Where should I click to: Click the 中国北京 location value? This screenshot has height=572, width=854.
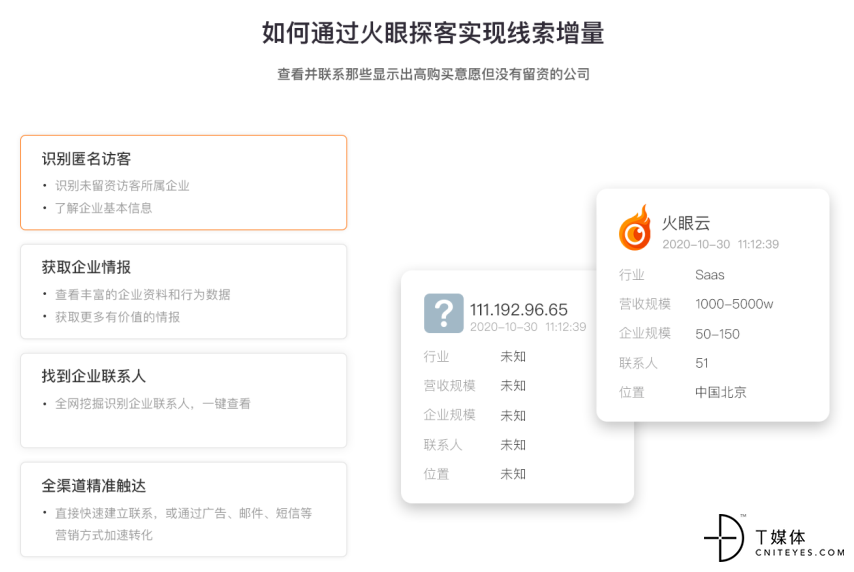coord(721,392)
